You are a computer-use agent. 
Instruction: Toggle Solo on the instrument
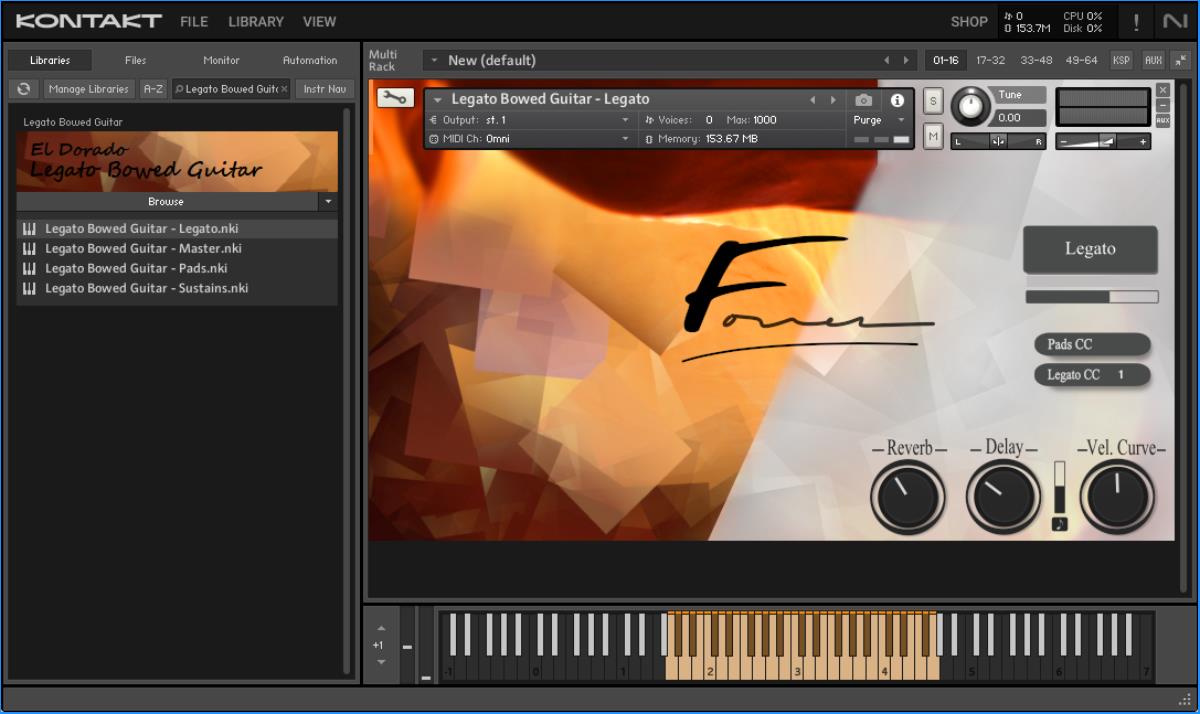[x=933, y=101]
